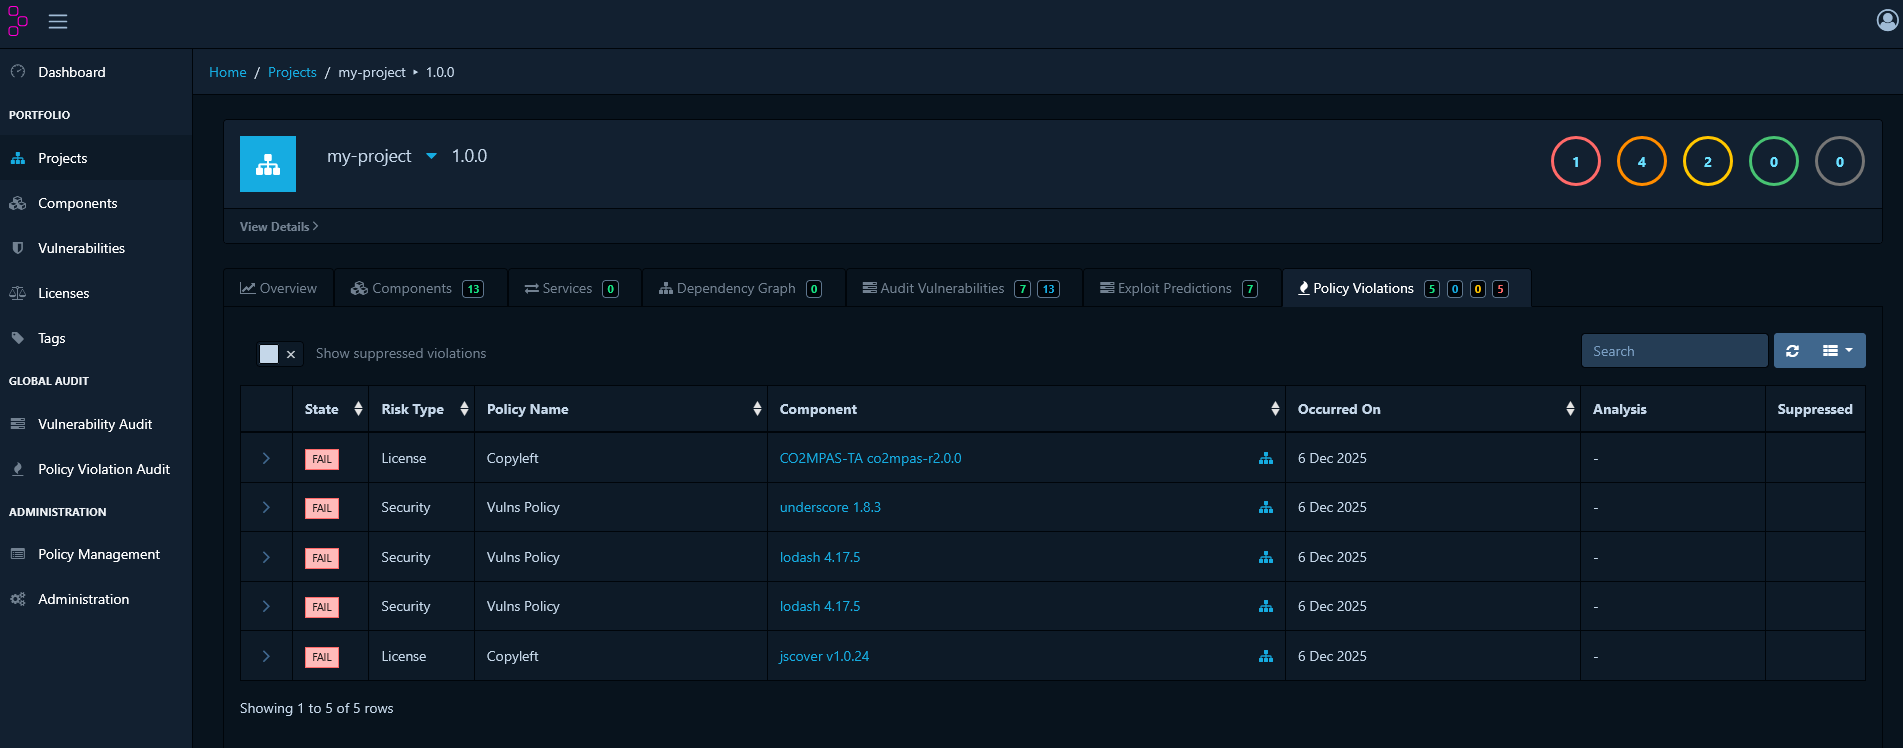
Task: Open Projects in the sidebar
Action: (96, 158)
